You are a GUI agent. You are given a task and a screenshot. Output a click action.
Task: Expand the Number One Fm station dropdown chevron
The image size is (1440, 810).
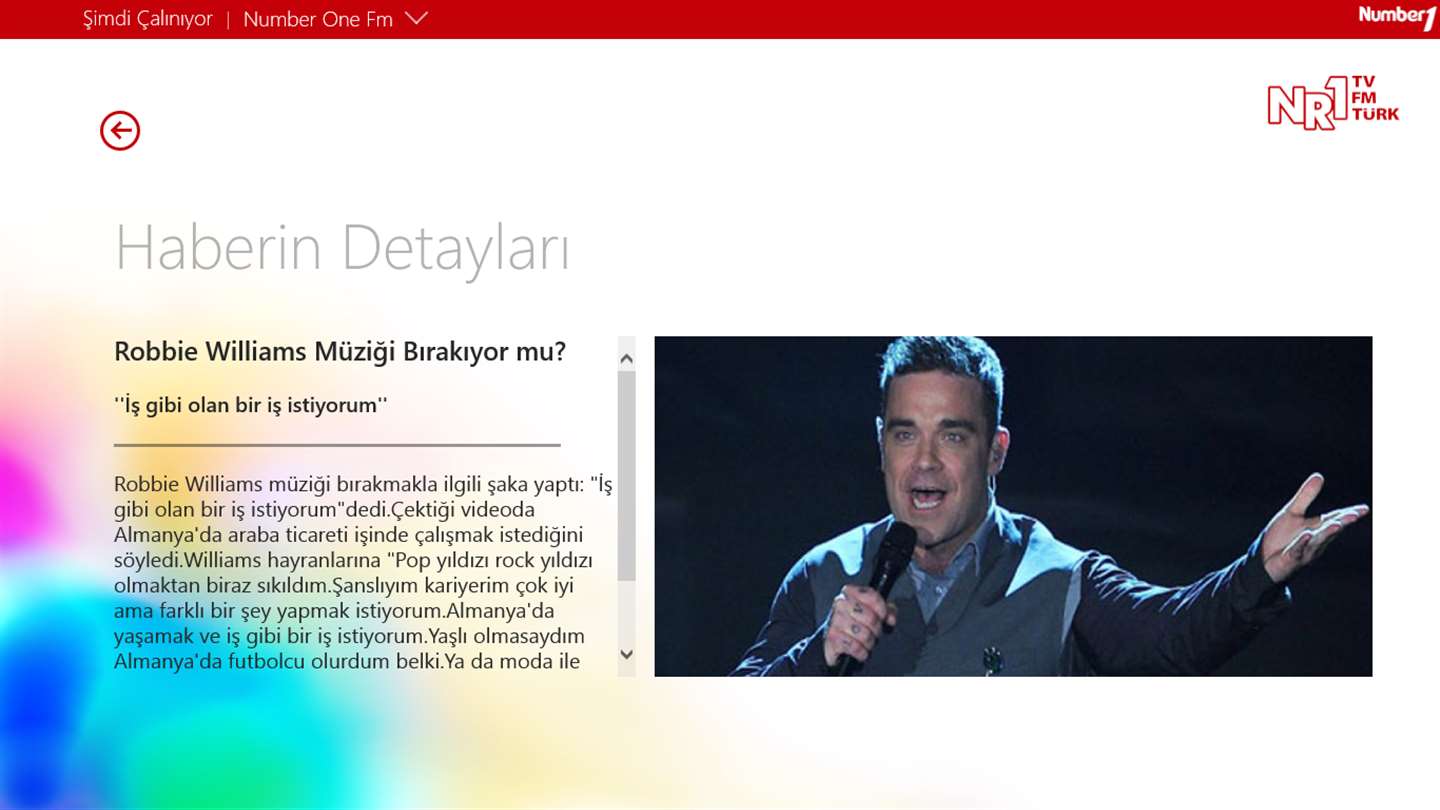417,18
